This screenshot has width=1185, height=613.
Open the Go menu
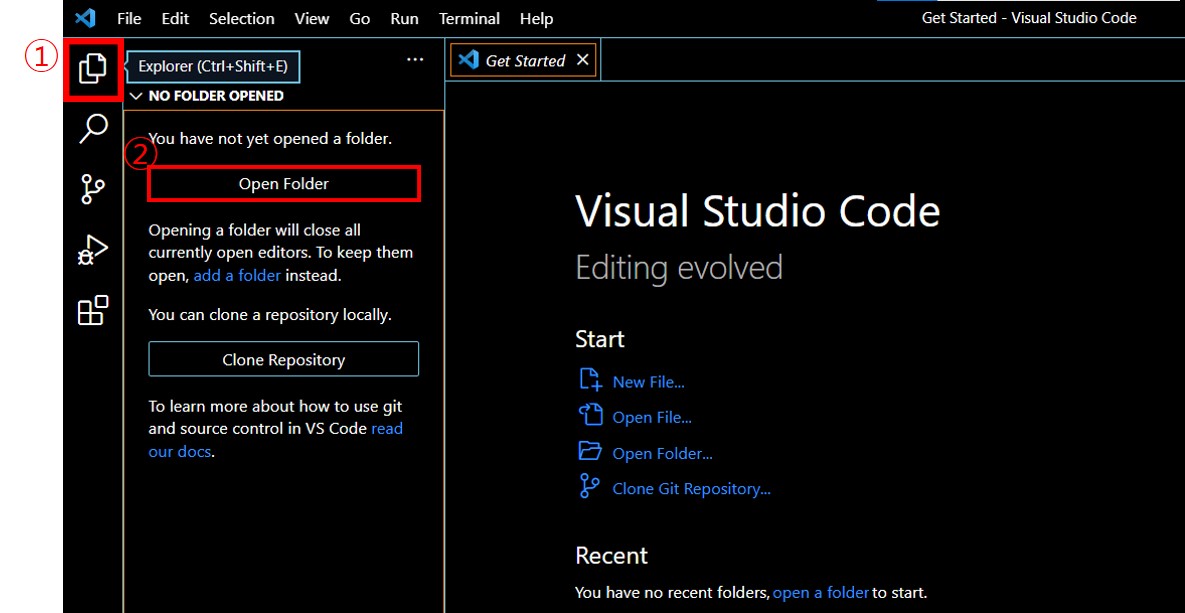coord(360,19)
